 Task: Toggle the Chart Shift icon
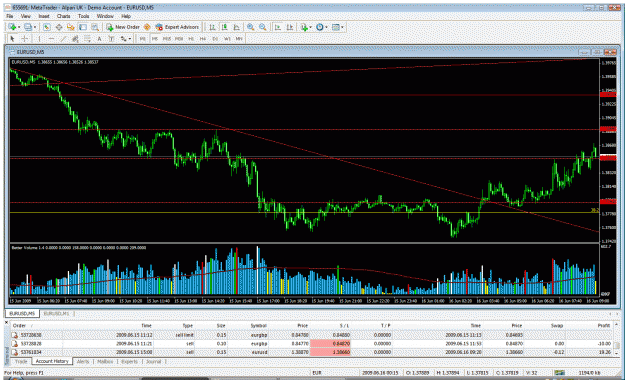coord(290,27)
